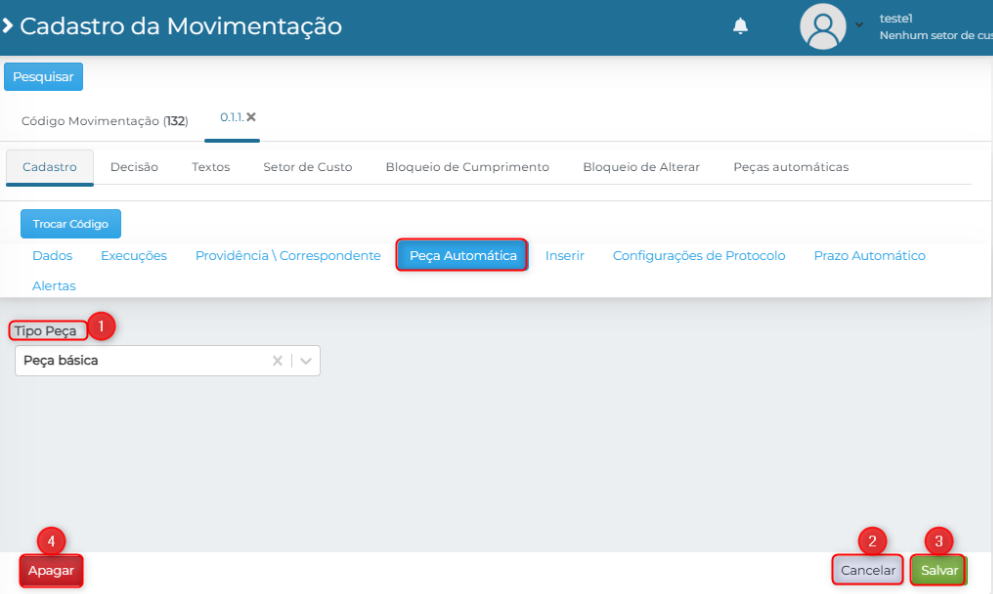Open the Dados section
Image resolution: width=993 pixels, height=594 pixels.
(52, 256)
